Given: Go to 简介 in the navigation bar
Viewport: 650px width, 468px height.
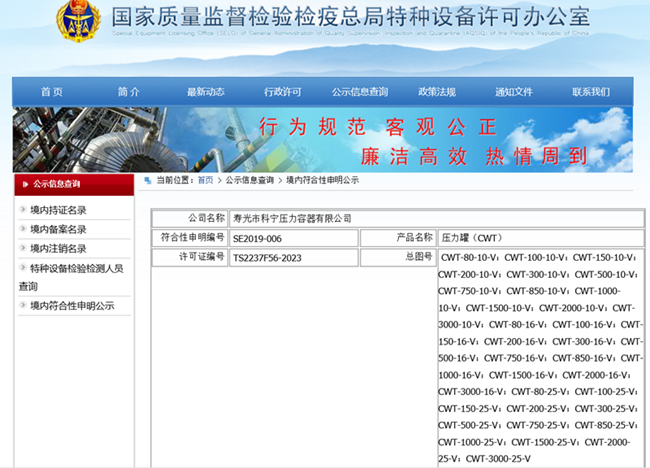Looking at the screenshot, I should 128,92.
